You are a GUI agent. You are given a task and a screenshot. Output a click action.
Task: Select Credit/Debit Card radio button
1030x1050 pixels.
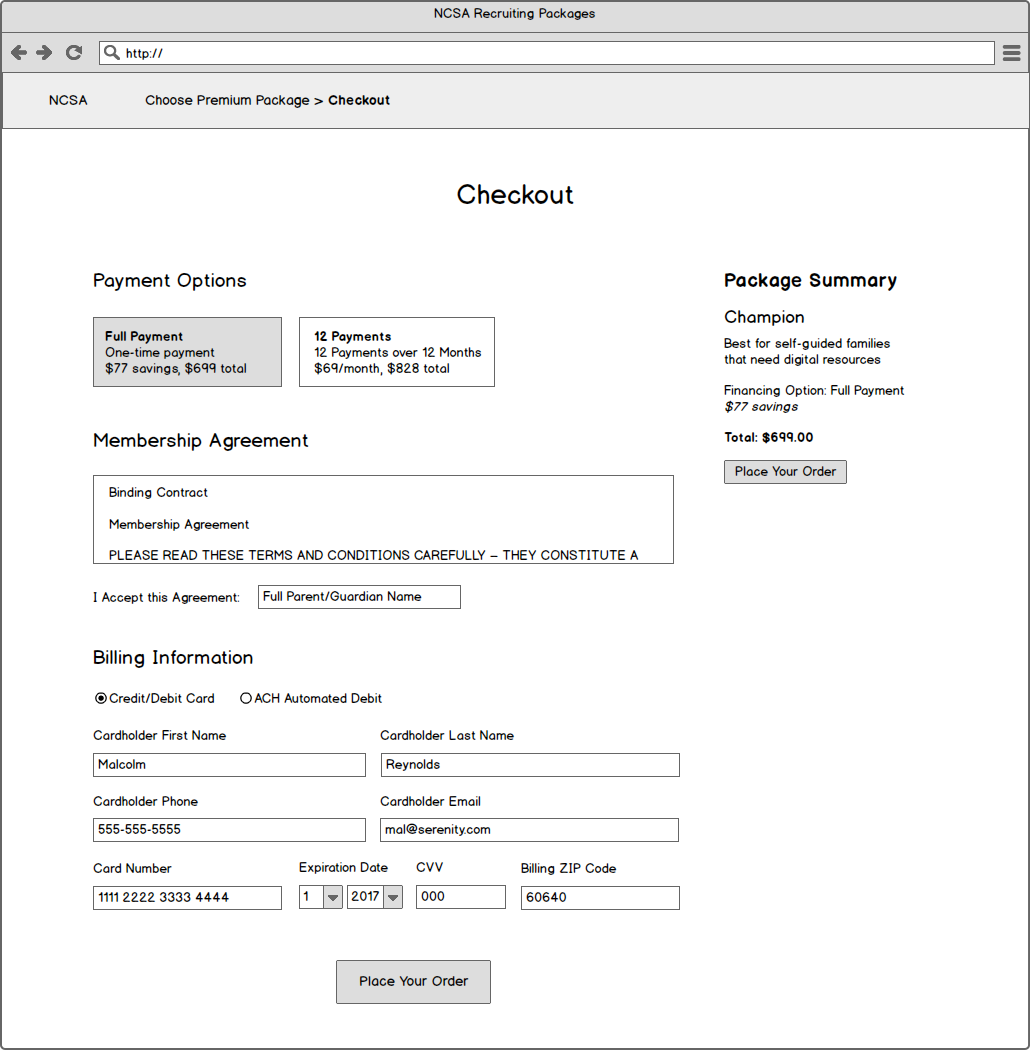click(100, 698)
